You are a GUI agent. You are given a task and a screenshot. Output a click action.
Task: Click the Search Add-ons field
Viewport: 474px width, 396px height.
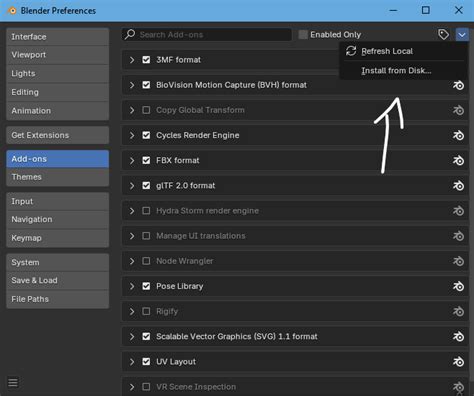207,34
